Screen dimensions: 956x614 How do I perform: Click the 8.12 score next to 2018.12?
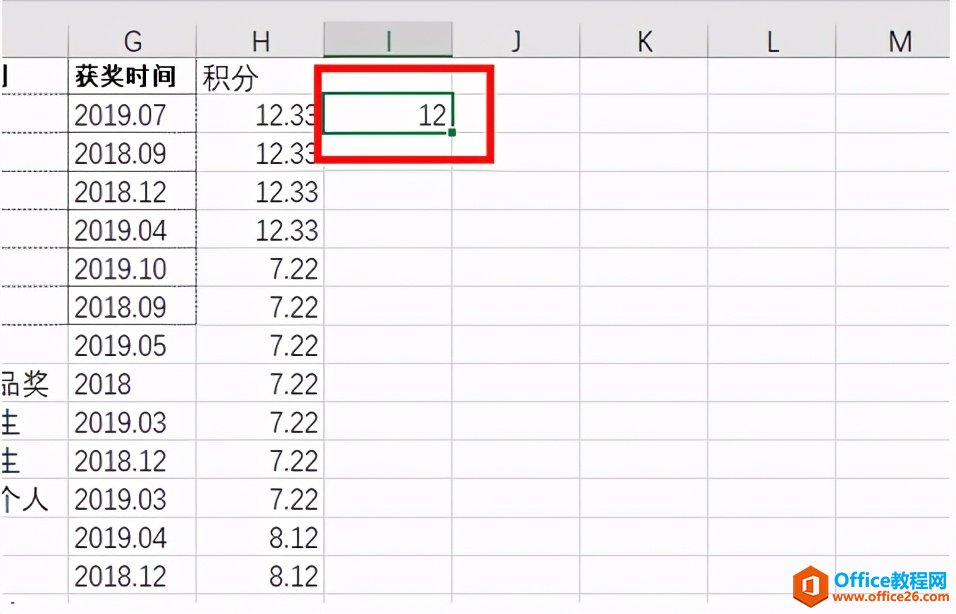tap(260, 576)
